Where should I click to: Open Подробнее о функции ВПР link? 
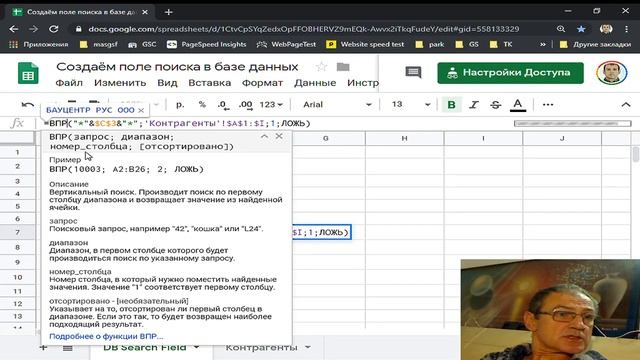106,336
